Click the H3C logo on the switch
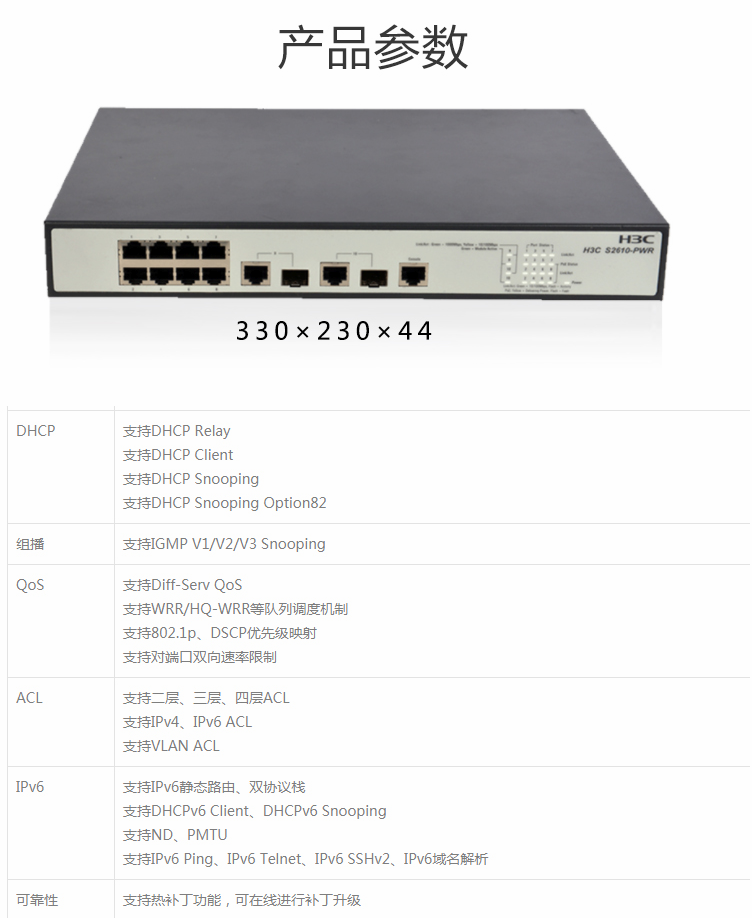The width and height of the screenshot is (752, 918). pos(636,239)
